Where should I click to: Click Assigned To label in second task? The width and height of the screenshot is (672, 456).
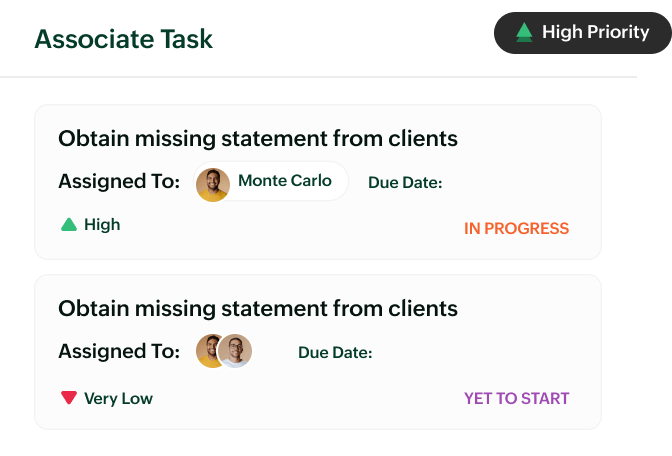119,351
